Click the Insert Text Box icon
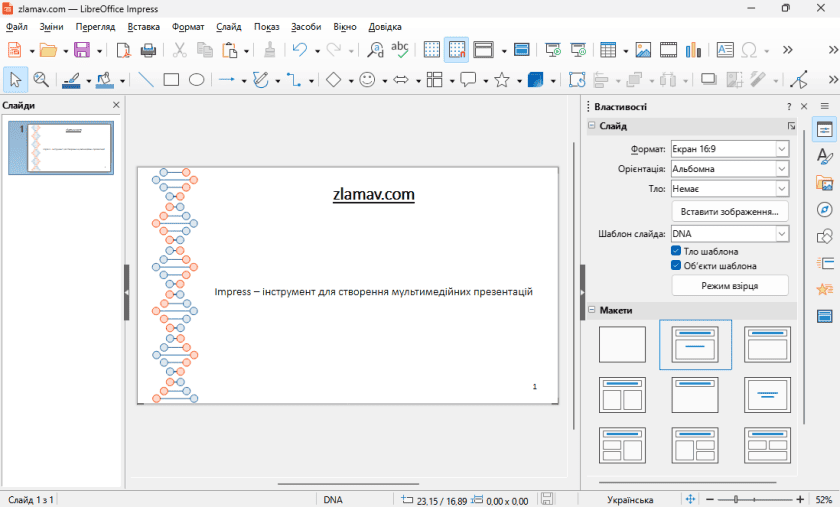Viewport: 840px width, 507px height. pyautogui.click(x=725, y=49)
